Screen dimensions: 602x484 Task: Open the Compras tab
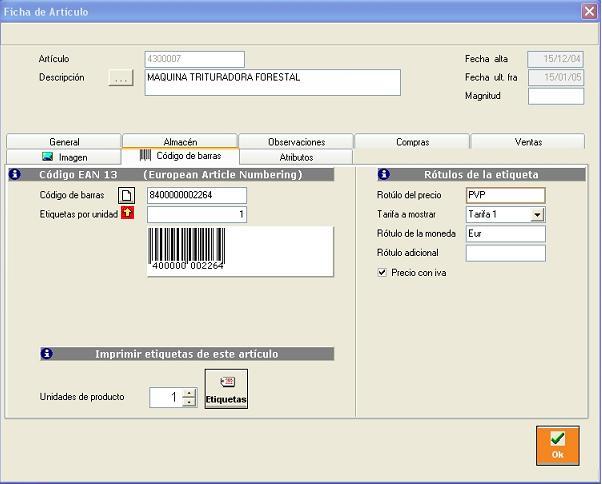tap(412, 142)
